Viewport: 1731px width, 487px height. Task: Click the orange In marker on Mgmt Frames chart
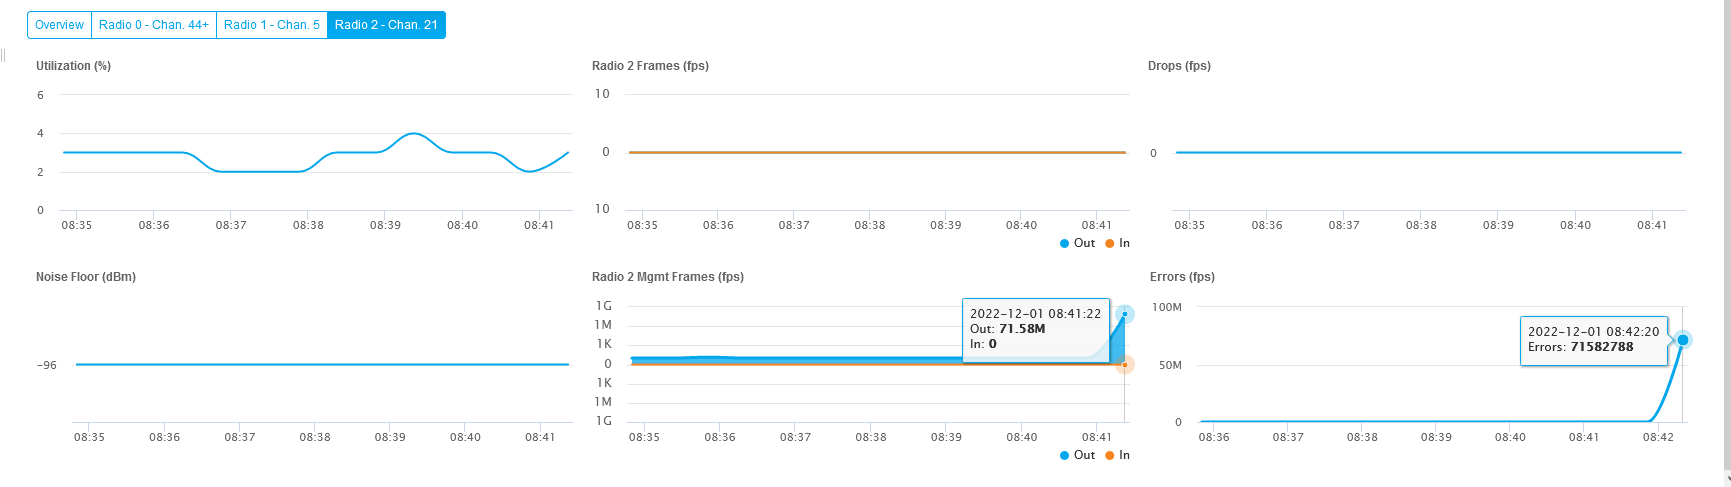1125,365
